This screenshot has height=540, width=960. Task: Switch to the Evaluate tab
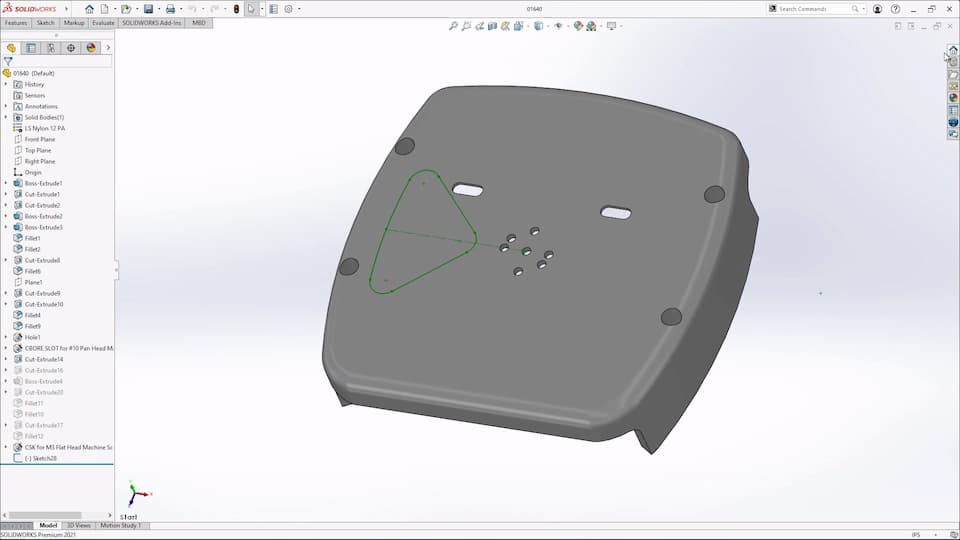point(103,22)
